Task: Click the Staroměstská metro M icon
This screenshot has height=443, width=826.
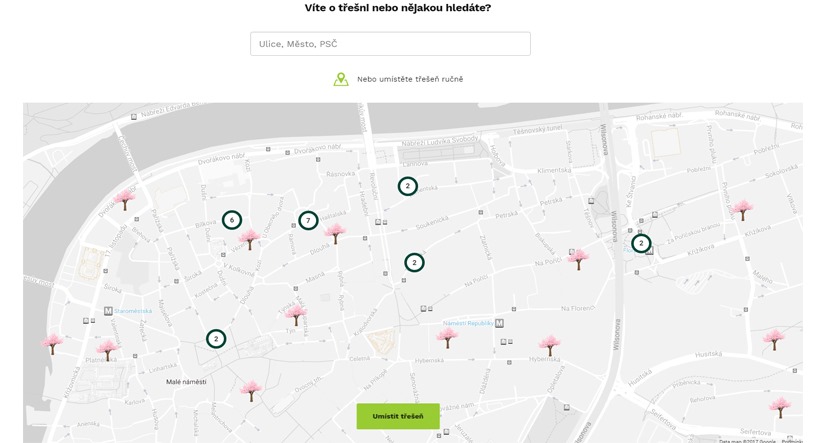Action: (x=108, y=311)
